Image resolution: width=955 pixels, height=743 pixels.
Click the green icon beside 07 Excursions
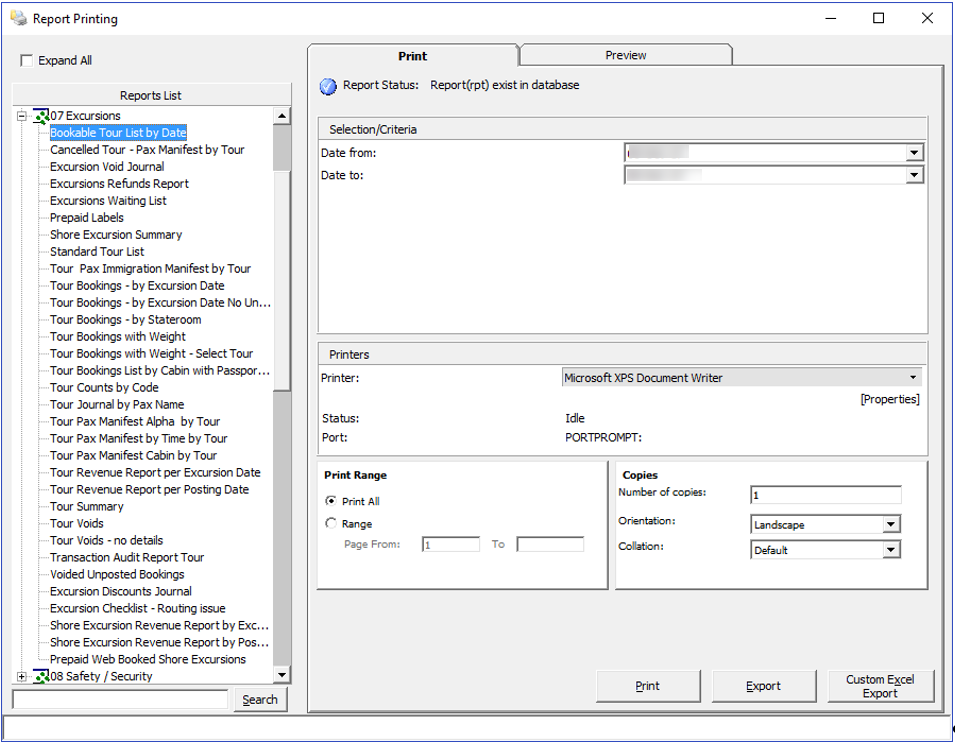pos(39,115)
